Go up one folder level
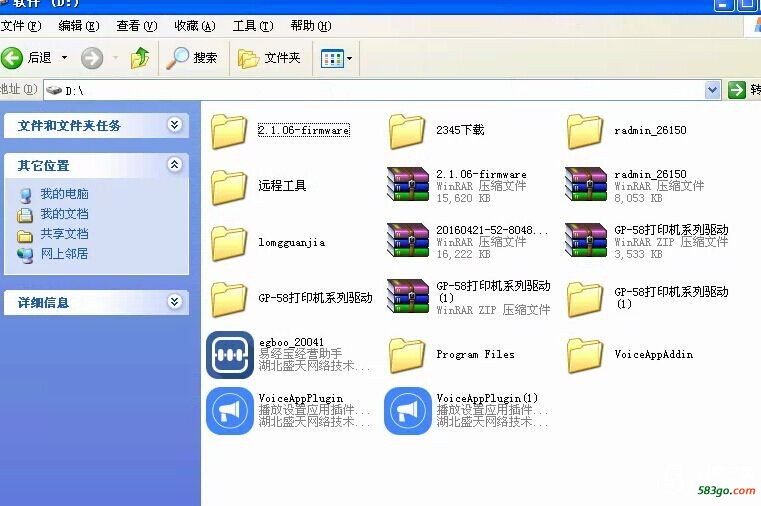Screen dimensions: 761x506 coord(140,58)
